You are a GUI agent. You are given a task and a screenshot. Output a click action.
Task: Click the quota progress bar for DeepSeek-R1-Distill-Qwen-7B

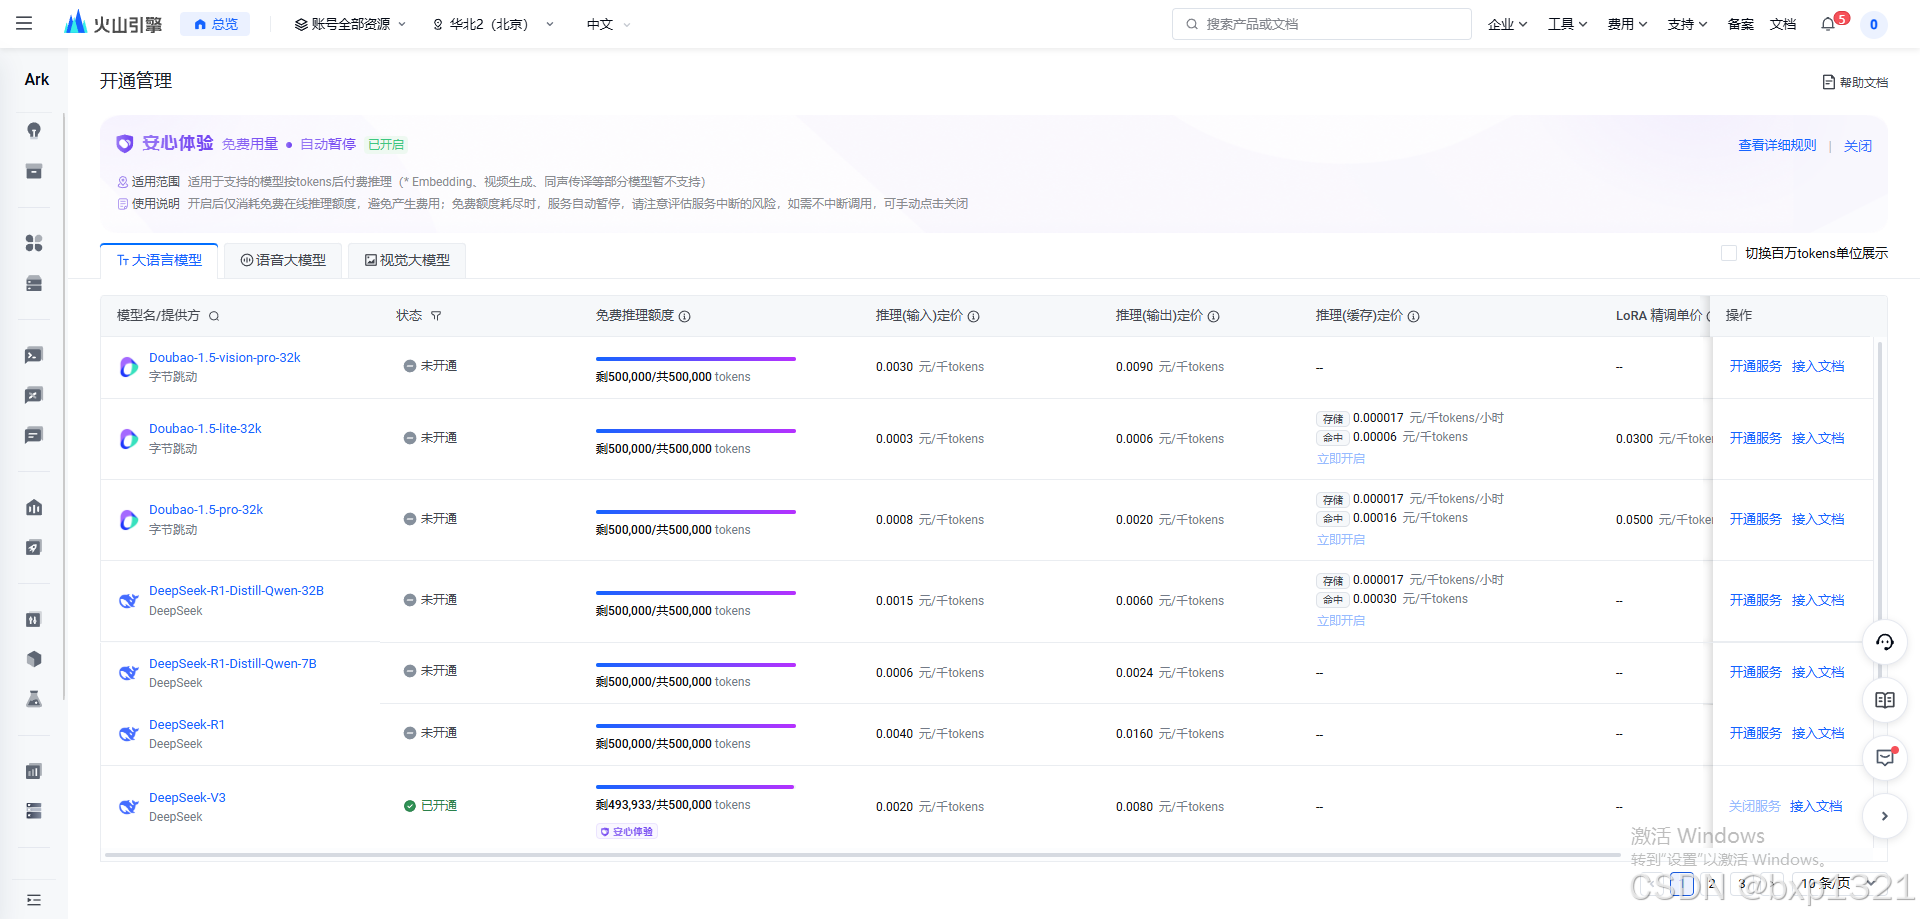pyautogui.click(x=696, y=664)
